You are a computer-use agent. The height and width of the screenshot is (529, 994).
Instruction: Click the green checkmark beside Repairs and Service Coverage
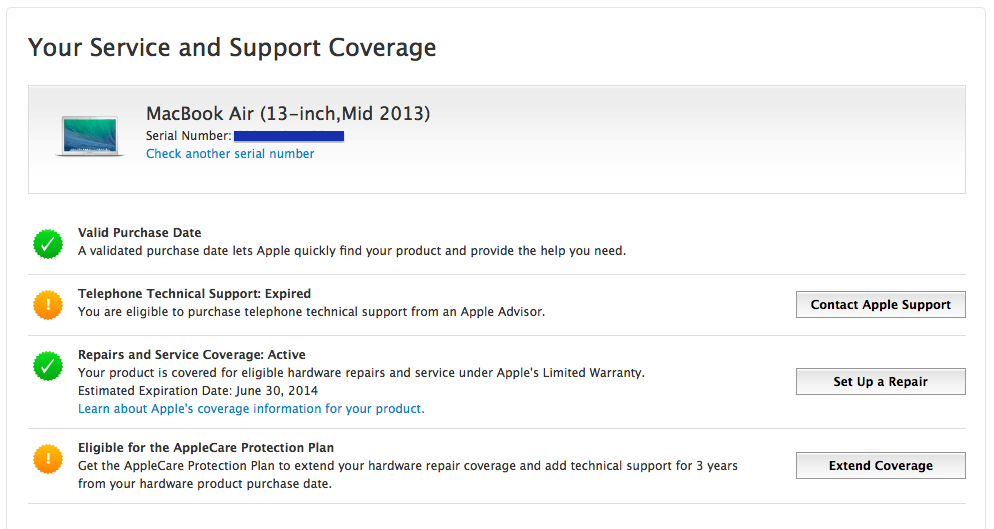(x=48, y=366)
